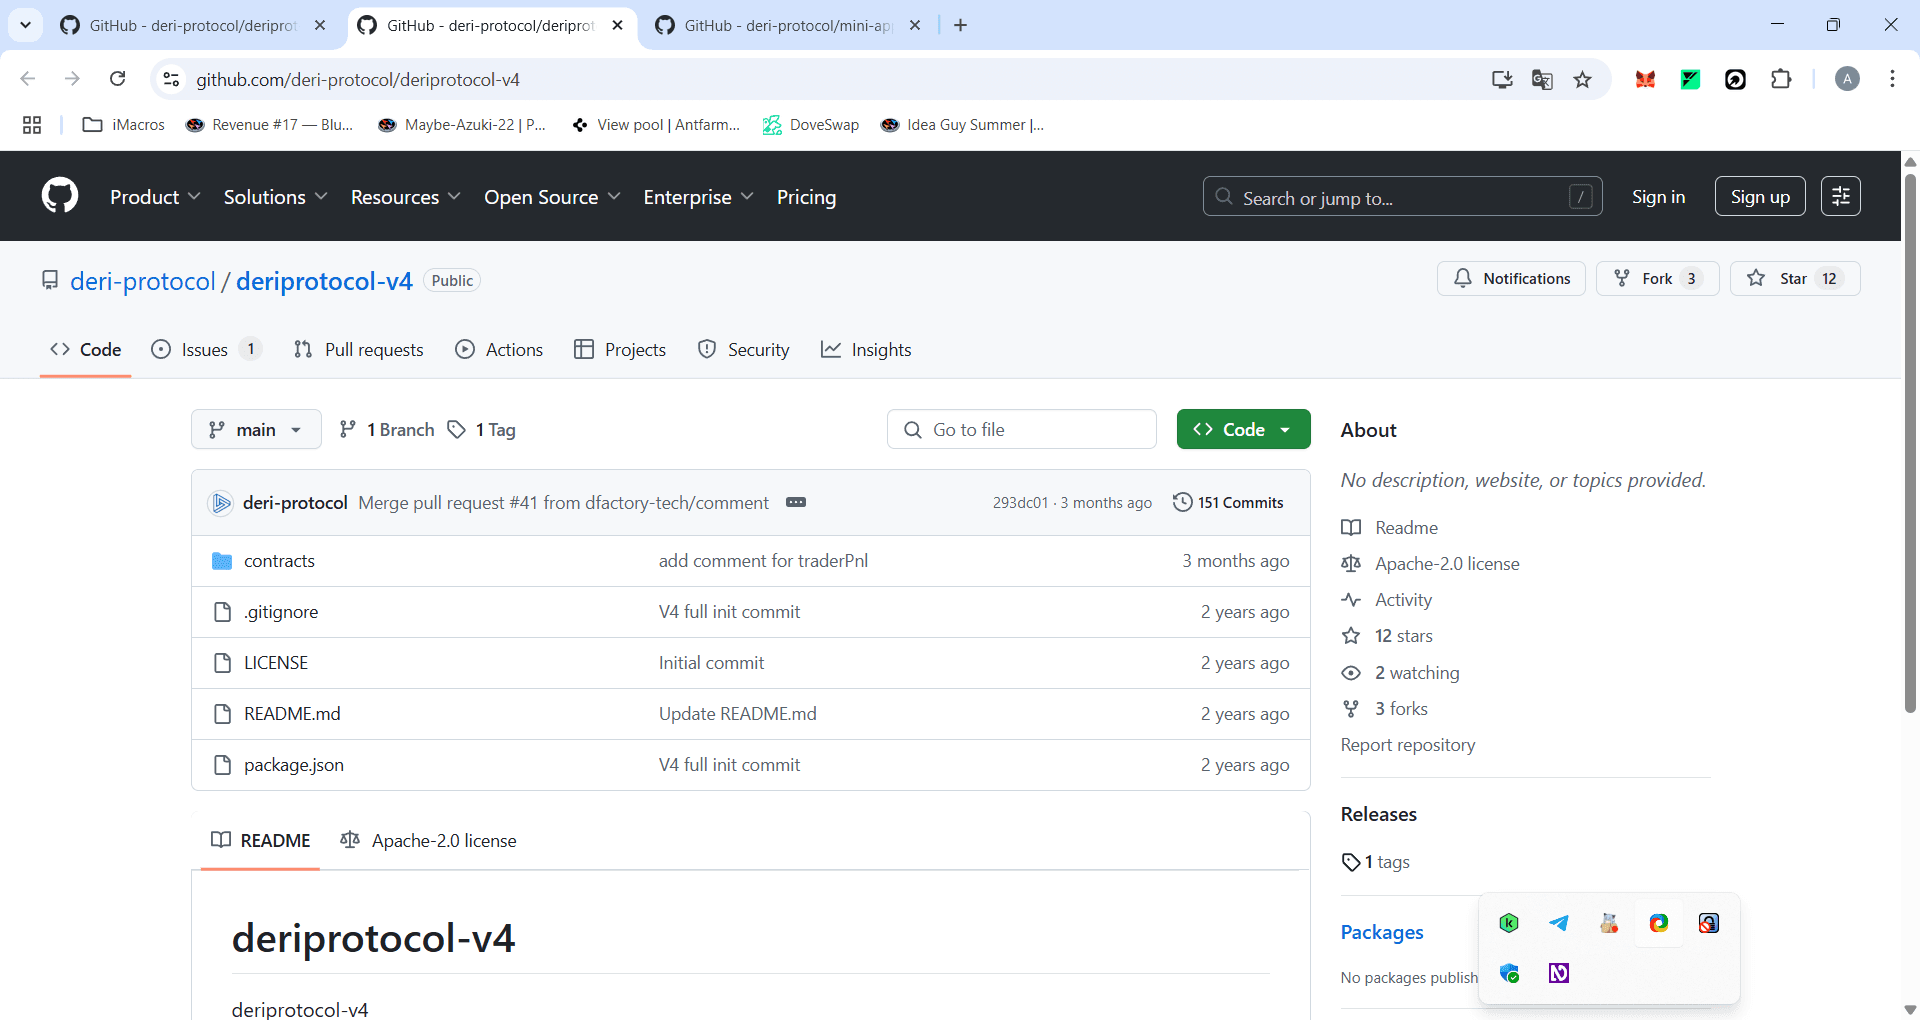Viewport: 1920px width, 1020px height.
Task: Click the page vertical scrollbar
Action: [x=1910, y=445]
